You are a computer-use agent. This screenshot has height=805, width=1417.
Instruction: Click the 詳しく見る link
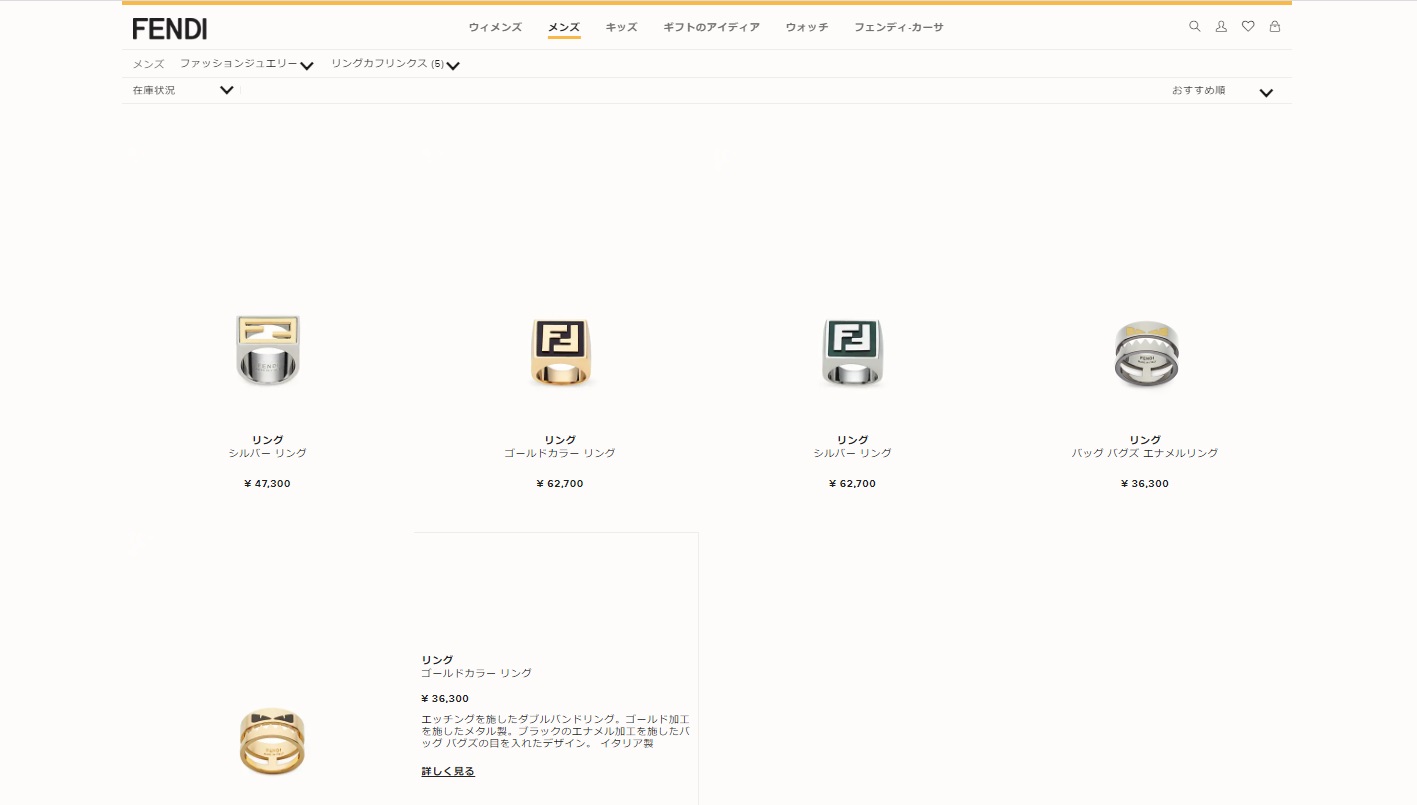coord(448,771)
